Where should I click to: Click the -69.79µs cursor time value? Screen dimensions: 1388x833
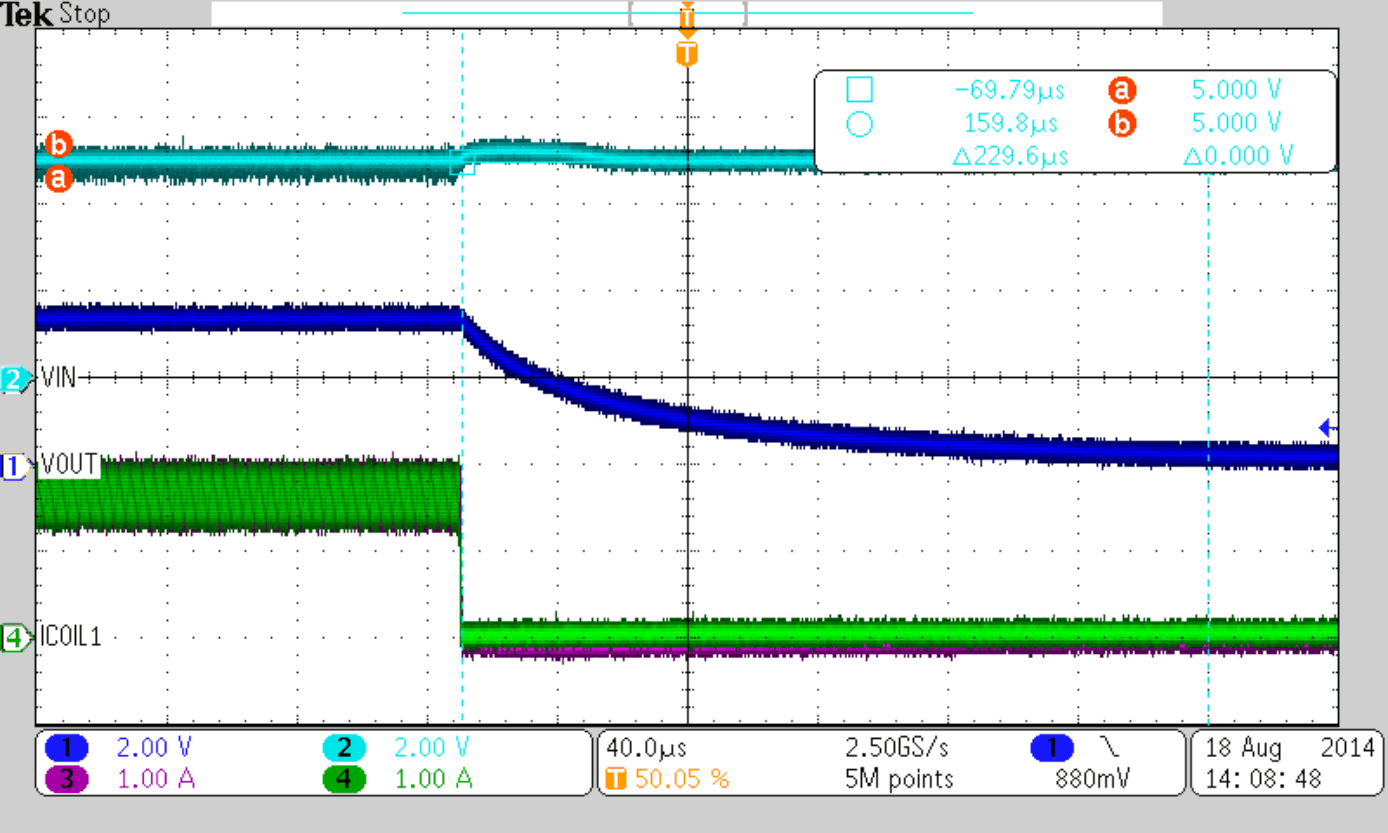[1010, 91]
